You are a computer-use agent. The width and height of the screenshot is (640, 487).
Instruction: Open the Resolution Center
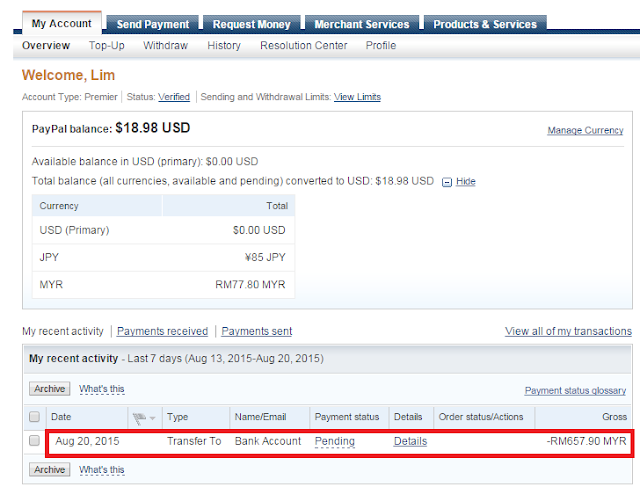pos(304,45)
